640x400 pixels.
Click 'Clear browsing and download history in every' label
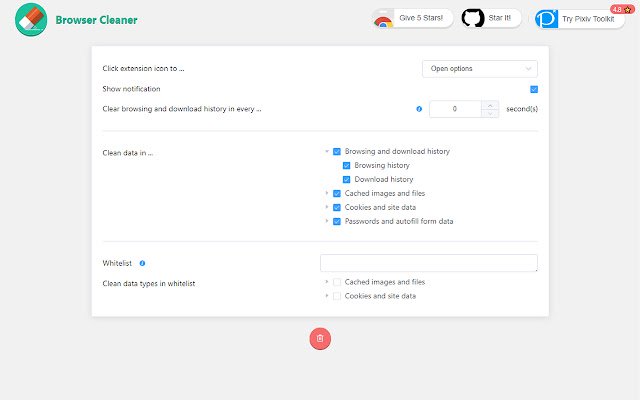click(182, 109)
